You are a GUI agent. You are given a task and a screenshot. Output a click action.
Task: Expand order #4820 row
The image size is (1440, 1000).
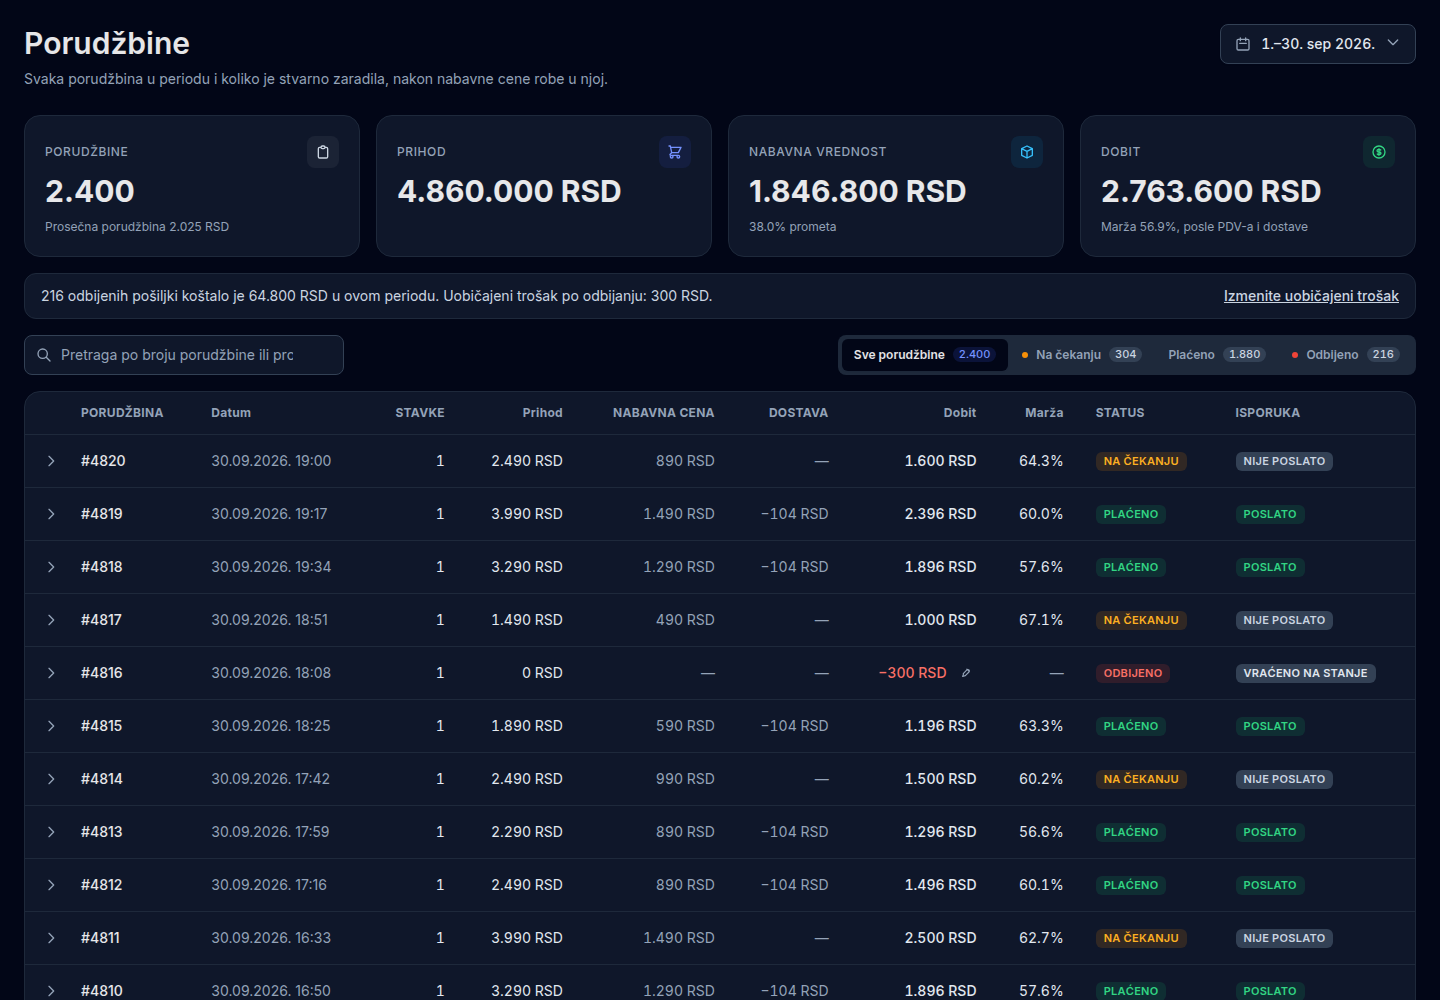[x=51, y=461]
